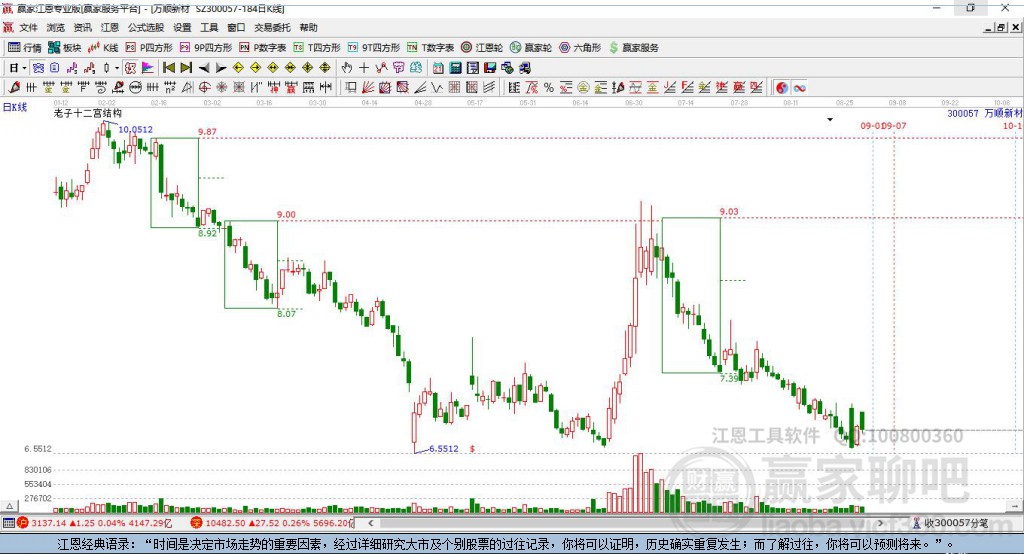Open the calculator icon
Viewport: 1024px width, 554px height.
455,68
